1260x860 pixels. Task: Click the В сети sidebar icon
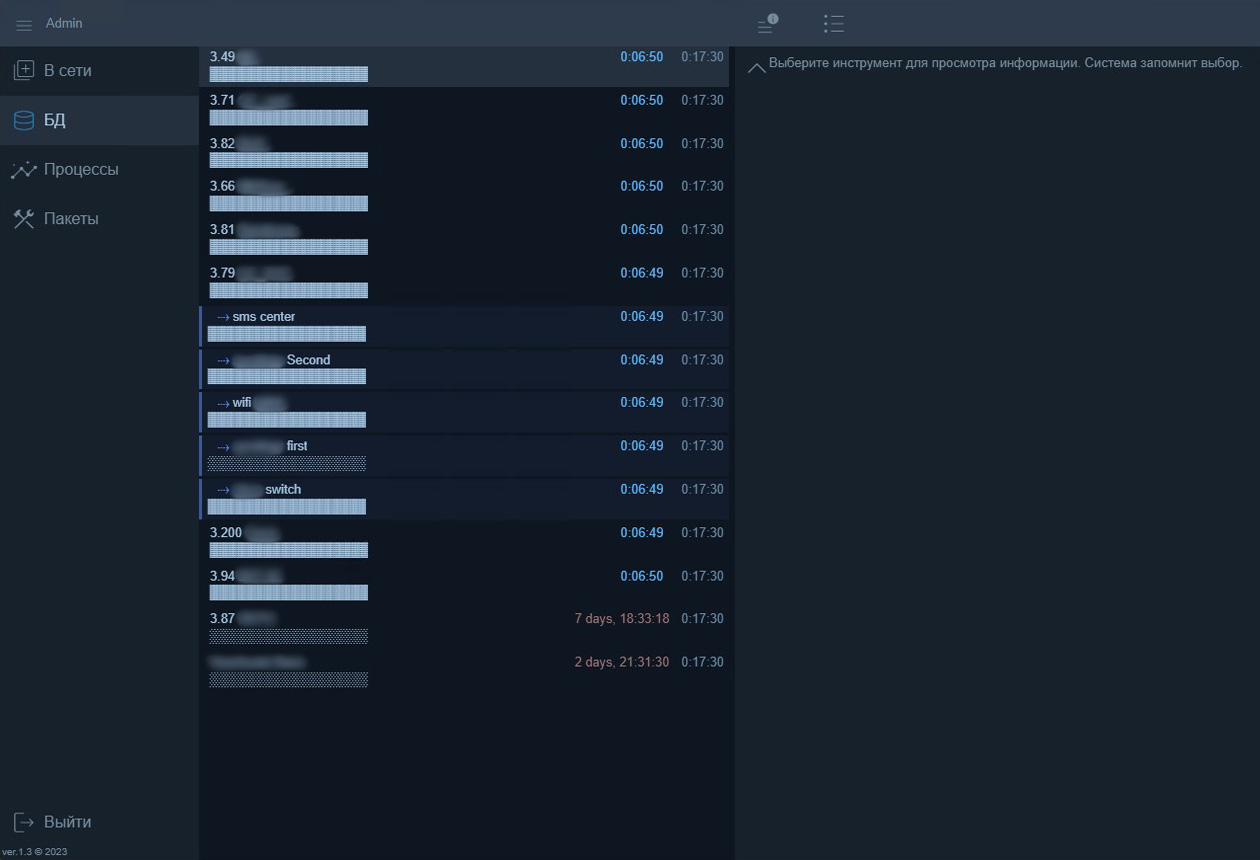click(23, 71)
